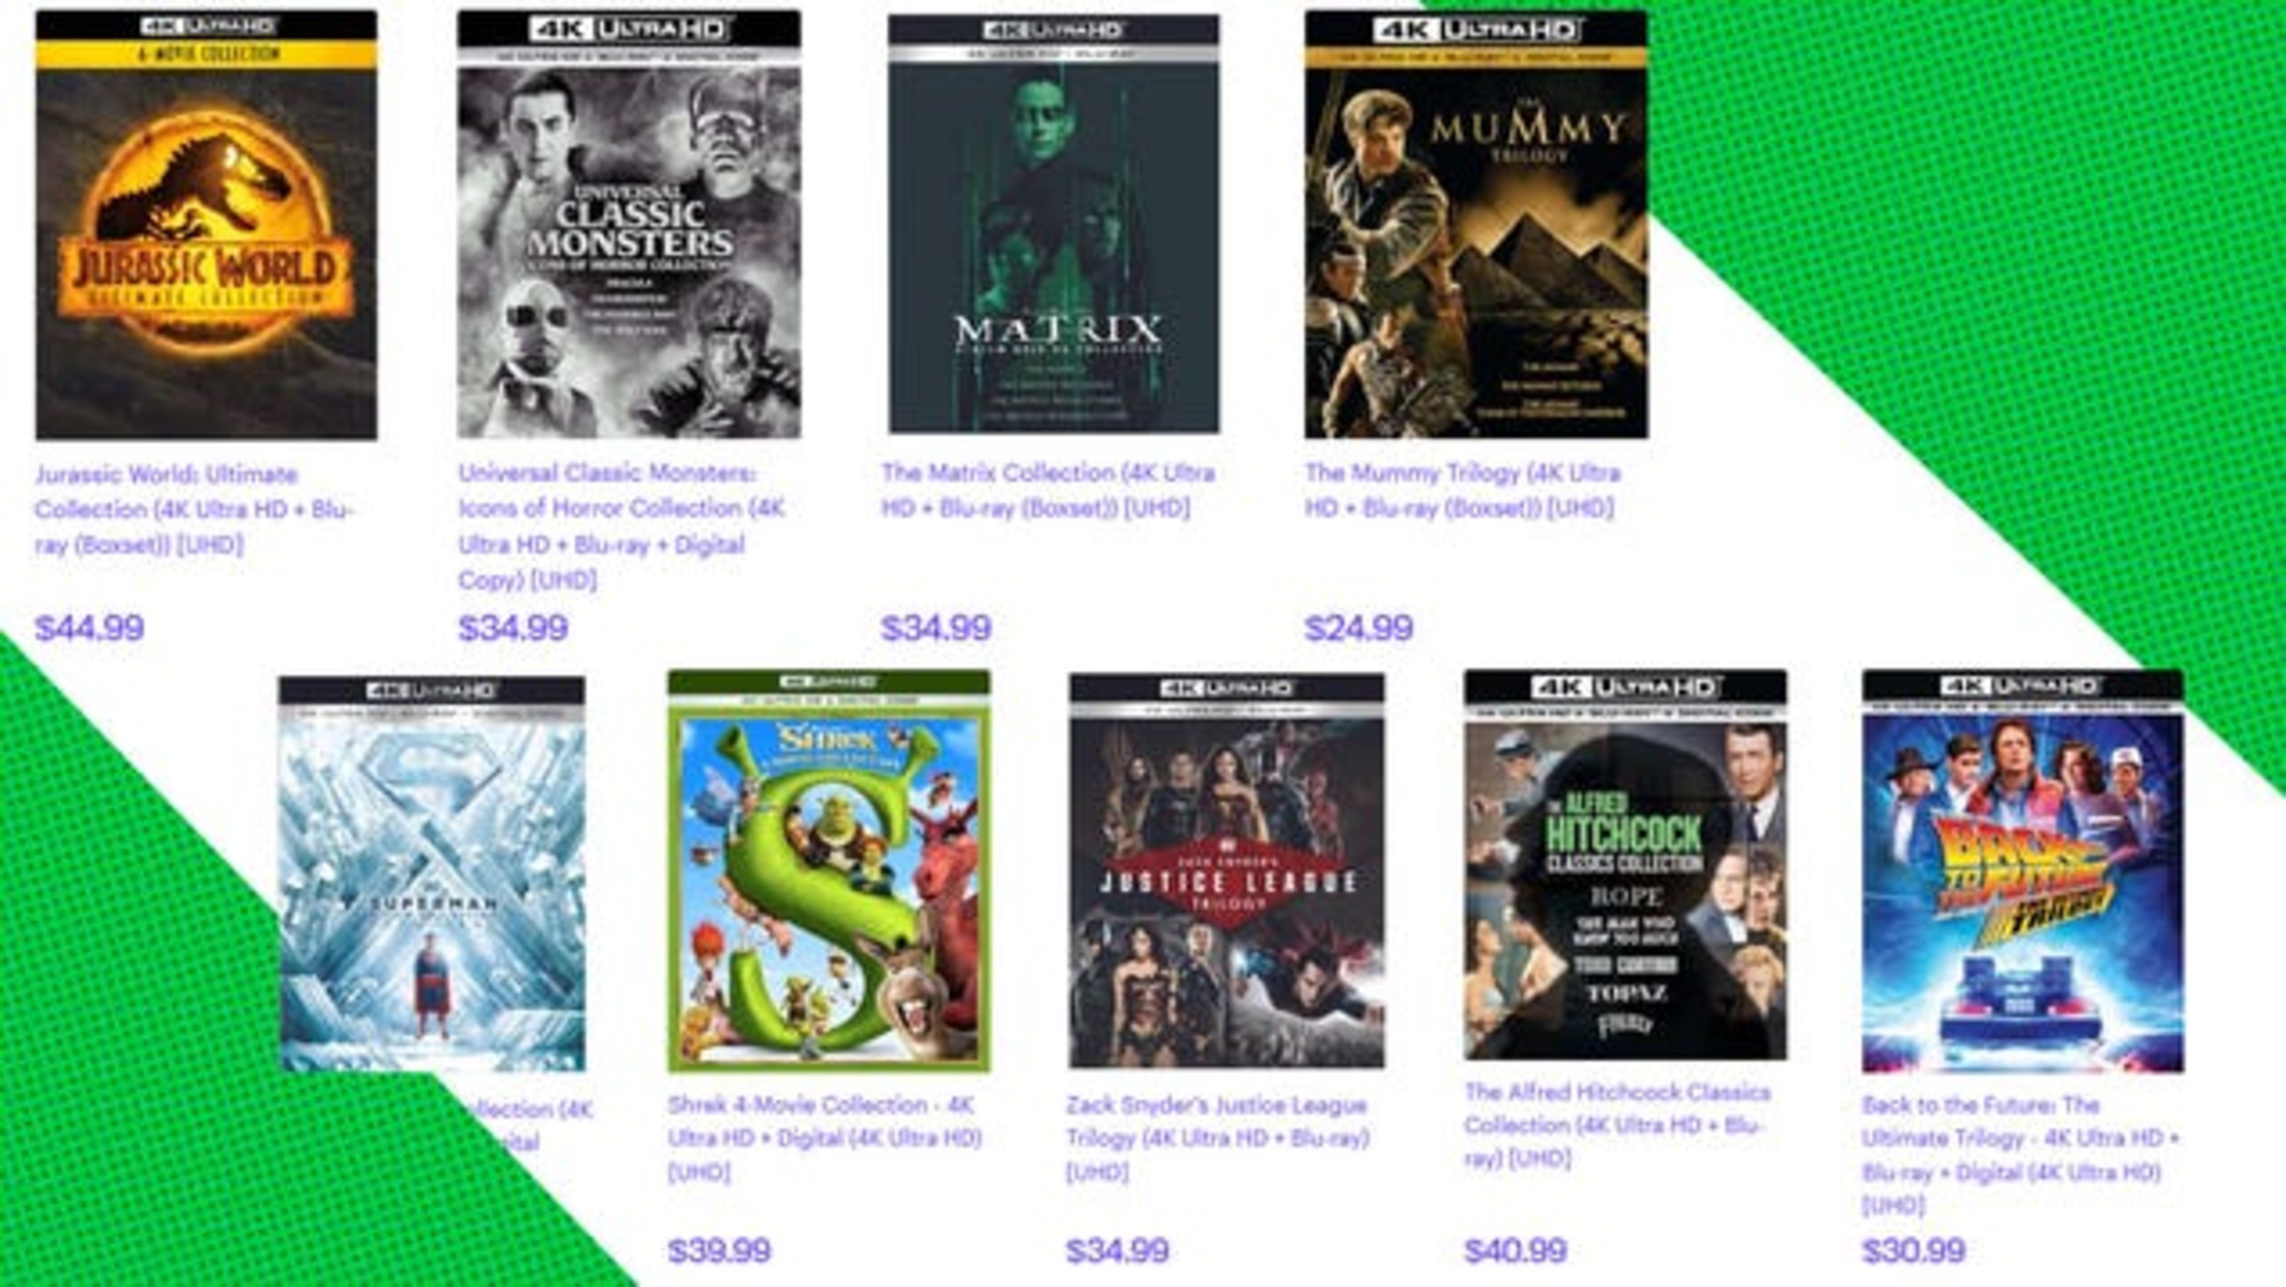Open the Back to the Future cover
The image size is (2286, 1287).
click(2023, 871)
